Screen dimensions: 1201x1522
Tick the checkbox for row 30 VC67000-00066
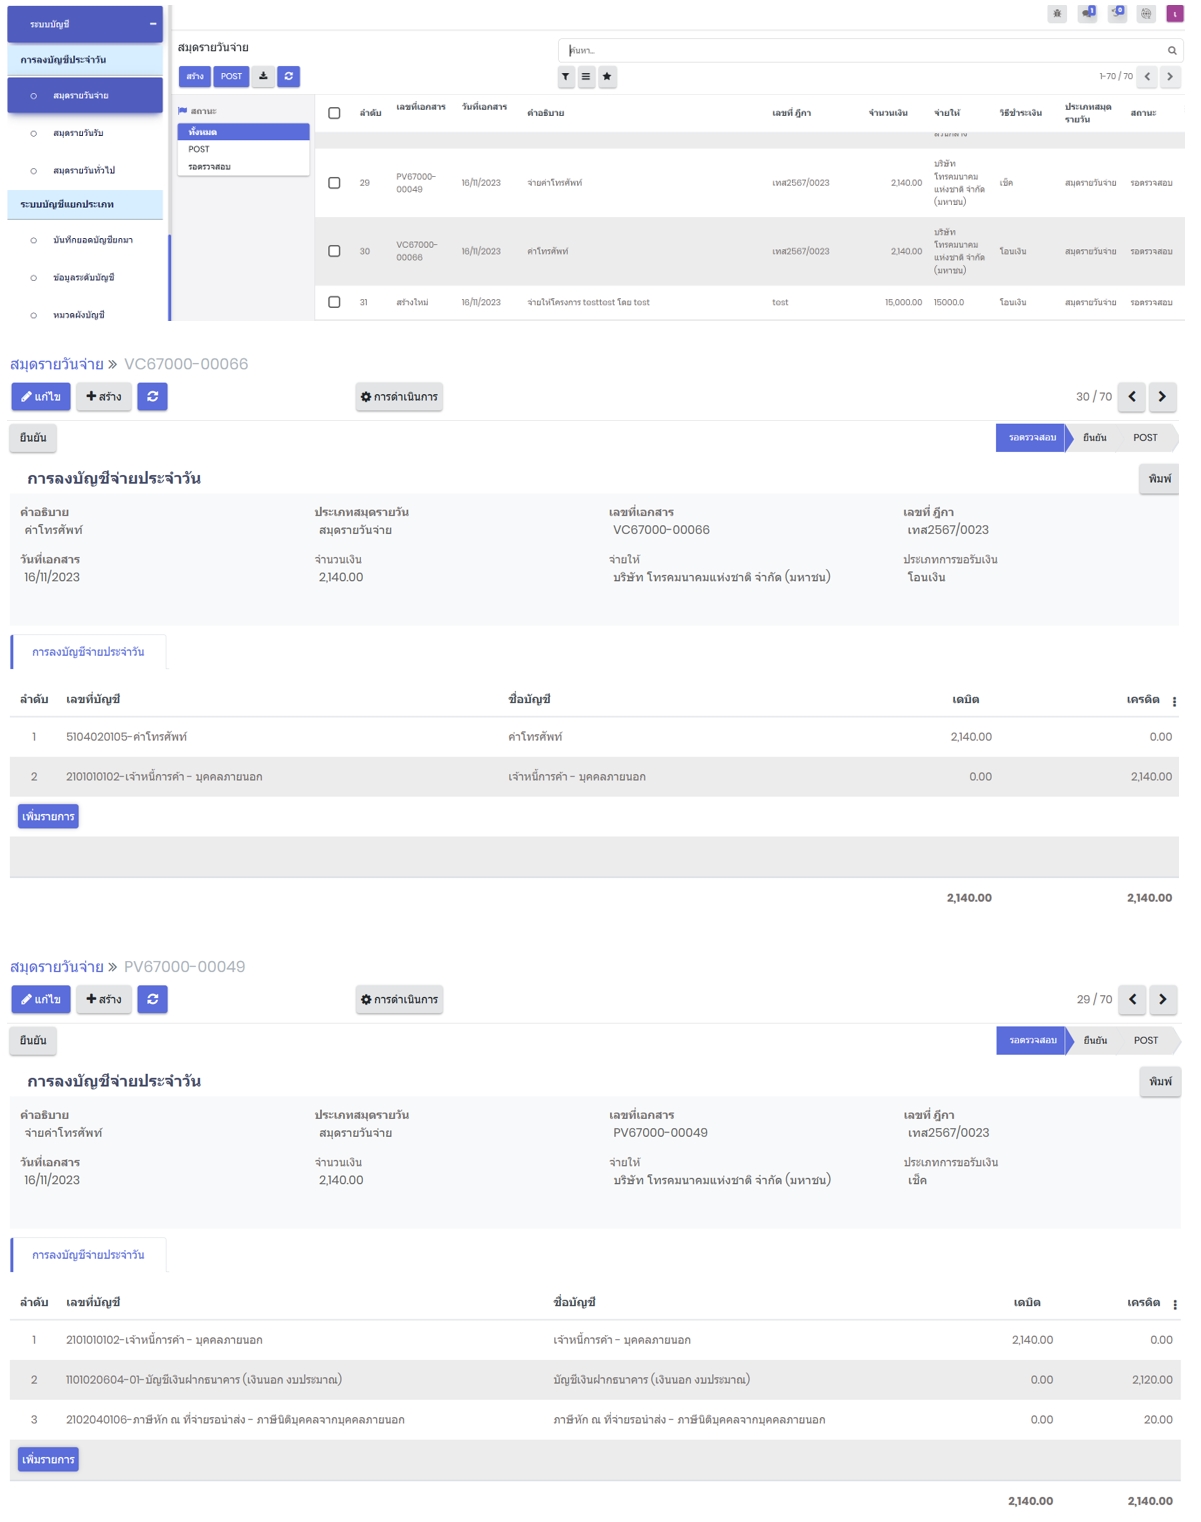[334, 251]
